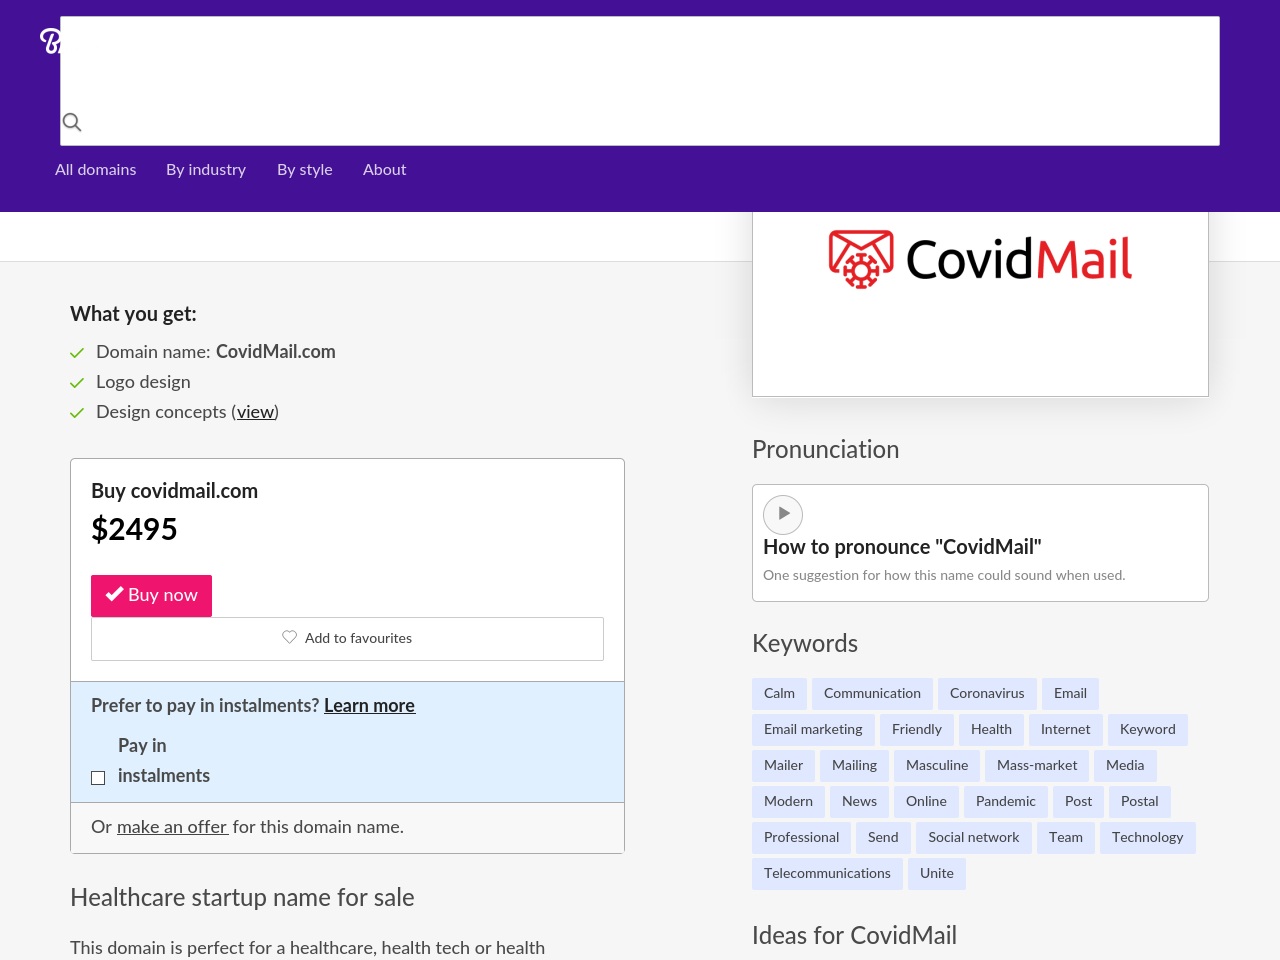Click the Buy now button
This screenshot has height=960, width=1280.
tap(151, 595)
